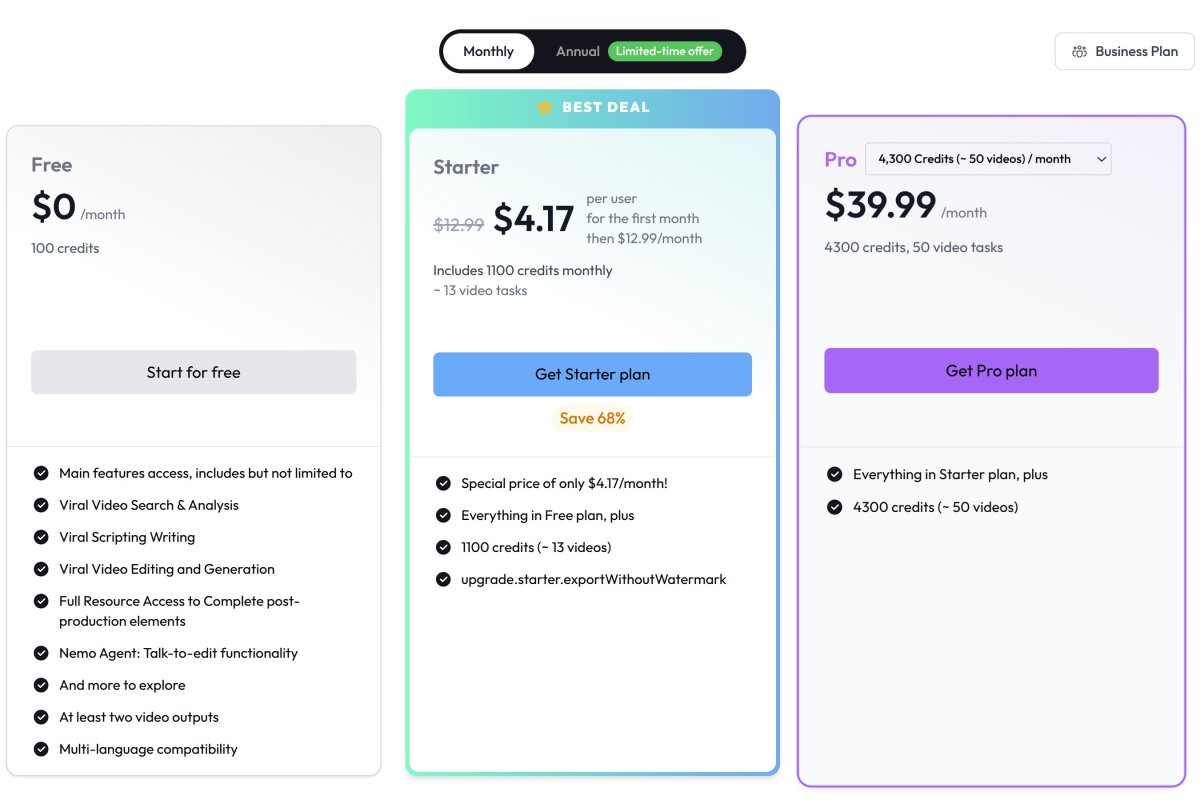Viewport: 1200px width, 800px height.
Task: Click the checkmark beside Multi-language compatibility
Action: (41, 749)
